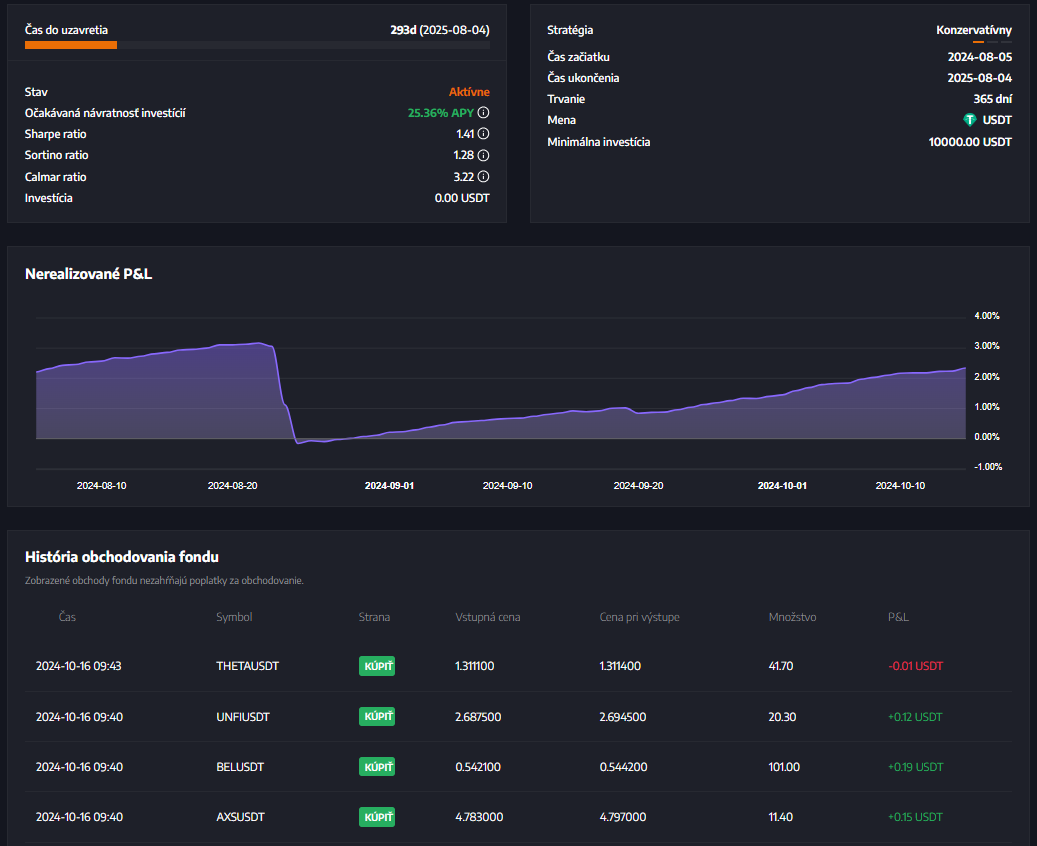The width and height of the screenshot is (1037, 846).
Task: Click the 2024-09-01 date on chart axis
Action: tap(389, 486)
